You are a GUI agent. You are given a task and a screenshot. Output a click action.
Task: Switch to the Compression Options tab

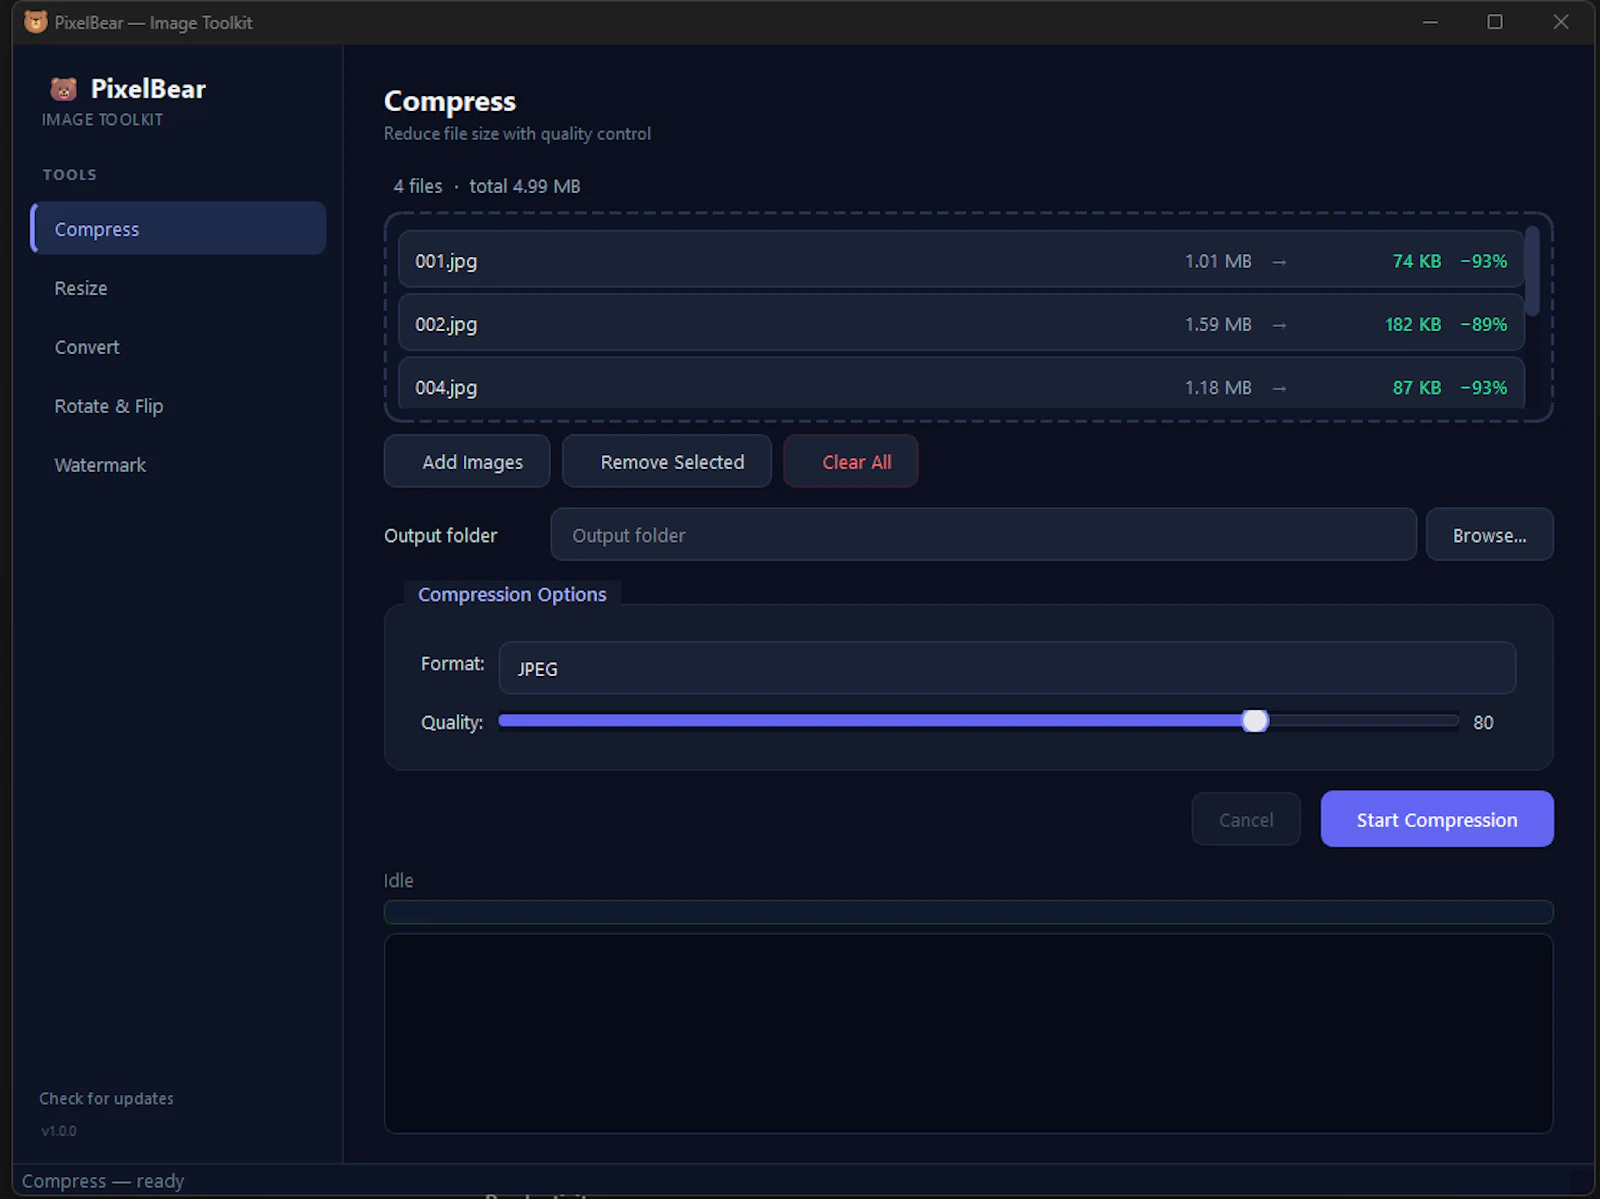click(x=512, y=594)
